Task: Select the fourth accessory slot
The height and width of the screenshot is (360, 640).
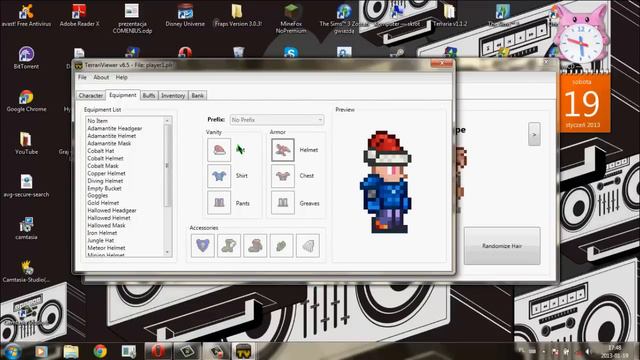Action: pyautogui.click(x=281, y=246)
